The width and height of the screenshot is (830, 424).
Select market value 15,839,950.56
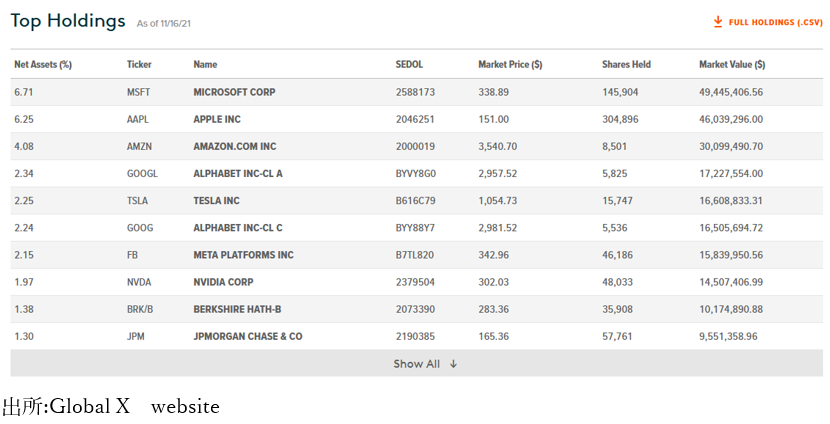click(731, 255)
